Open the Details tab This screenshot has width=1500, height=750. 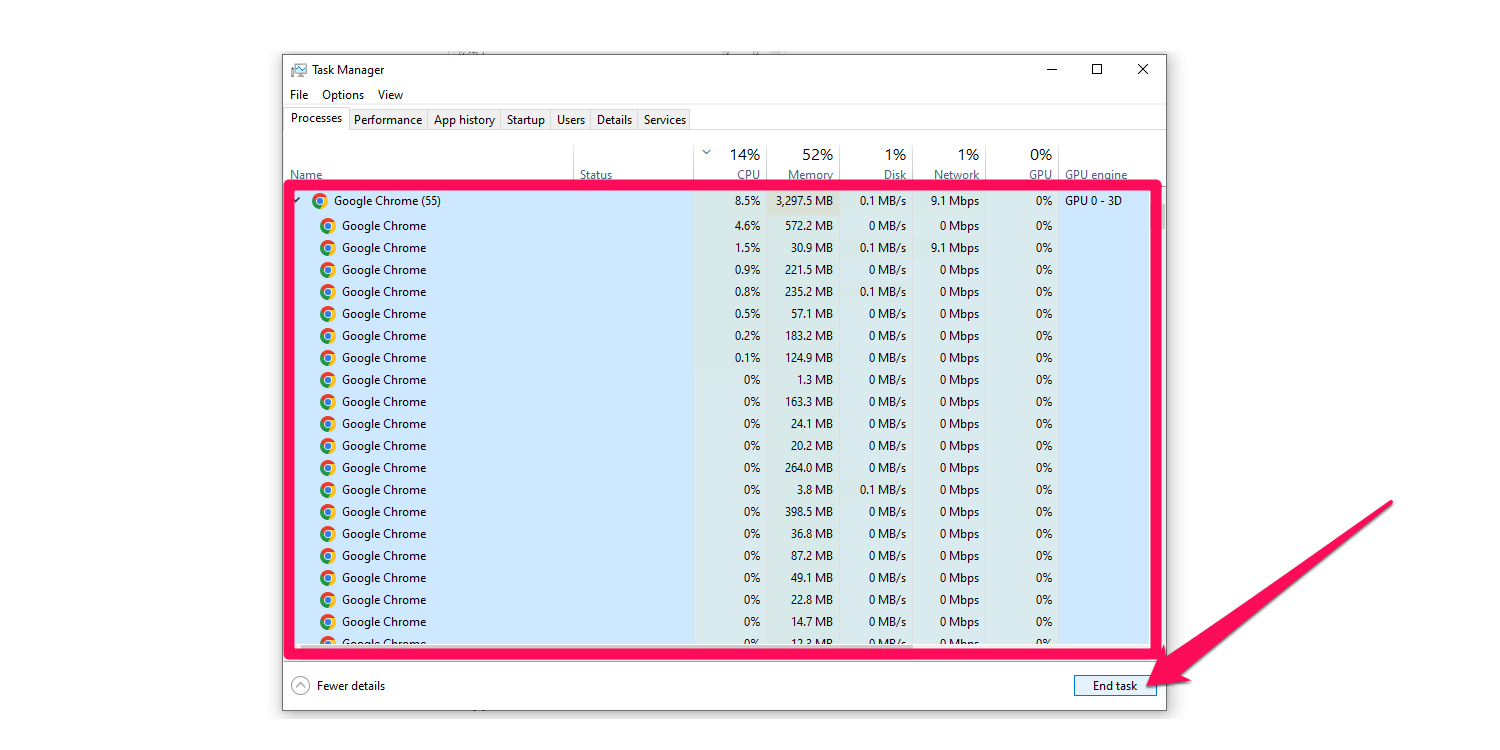click(x=614, y=120)
